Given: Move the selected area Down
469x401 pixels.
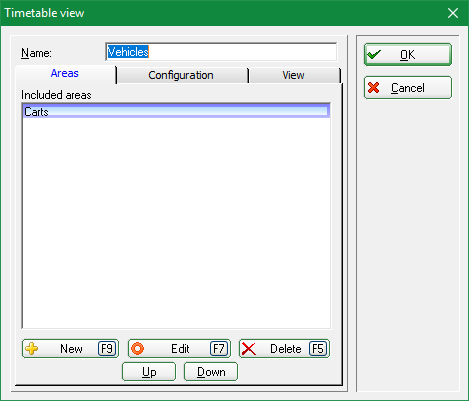Looking at the screenshot, I should [x=211, y=372].
